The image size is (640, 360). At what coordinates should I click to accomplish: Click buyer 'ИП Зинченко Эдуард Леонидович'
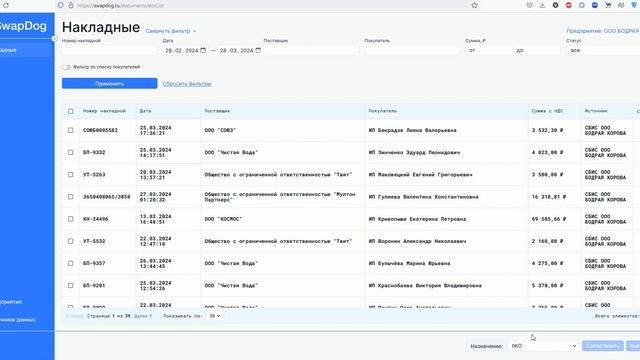(x=414, y=152)
